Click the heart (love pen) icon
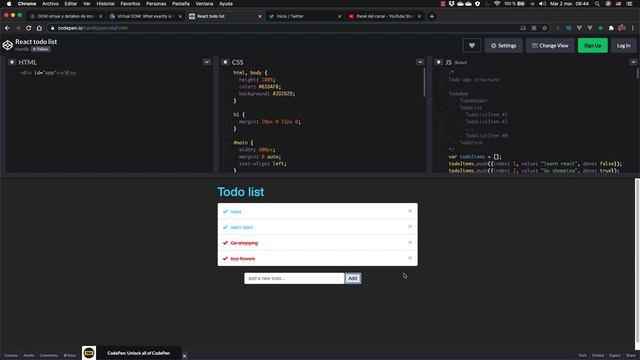This screenshot has width=640, height=360. click(472, 46)
